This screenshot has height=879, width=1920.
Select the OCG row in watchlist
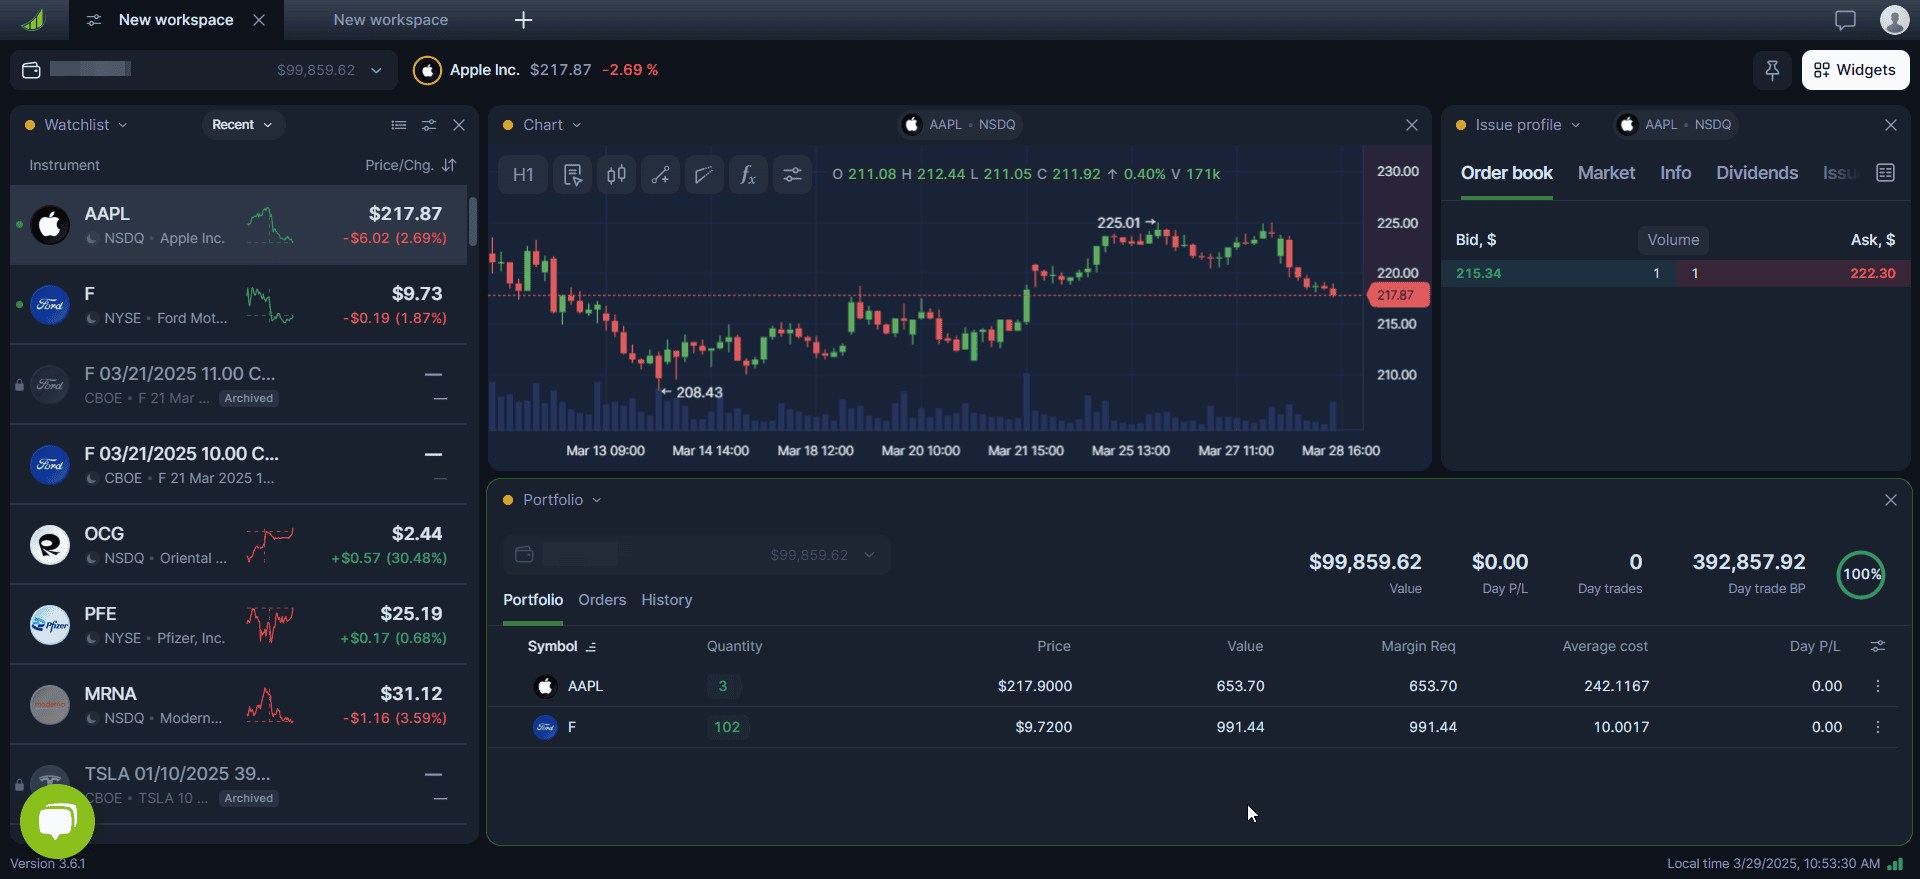click(239, 545)
